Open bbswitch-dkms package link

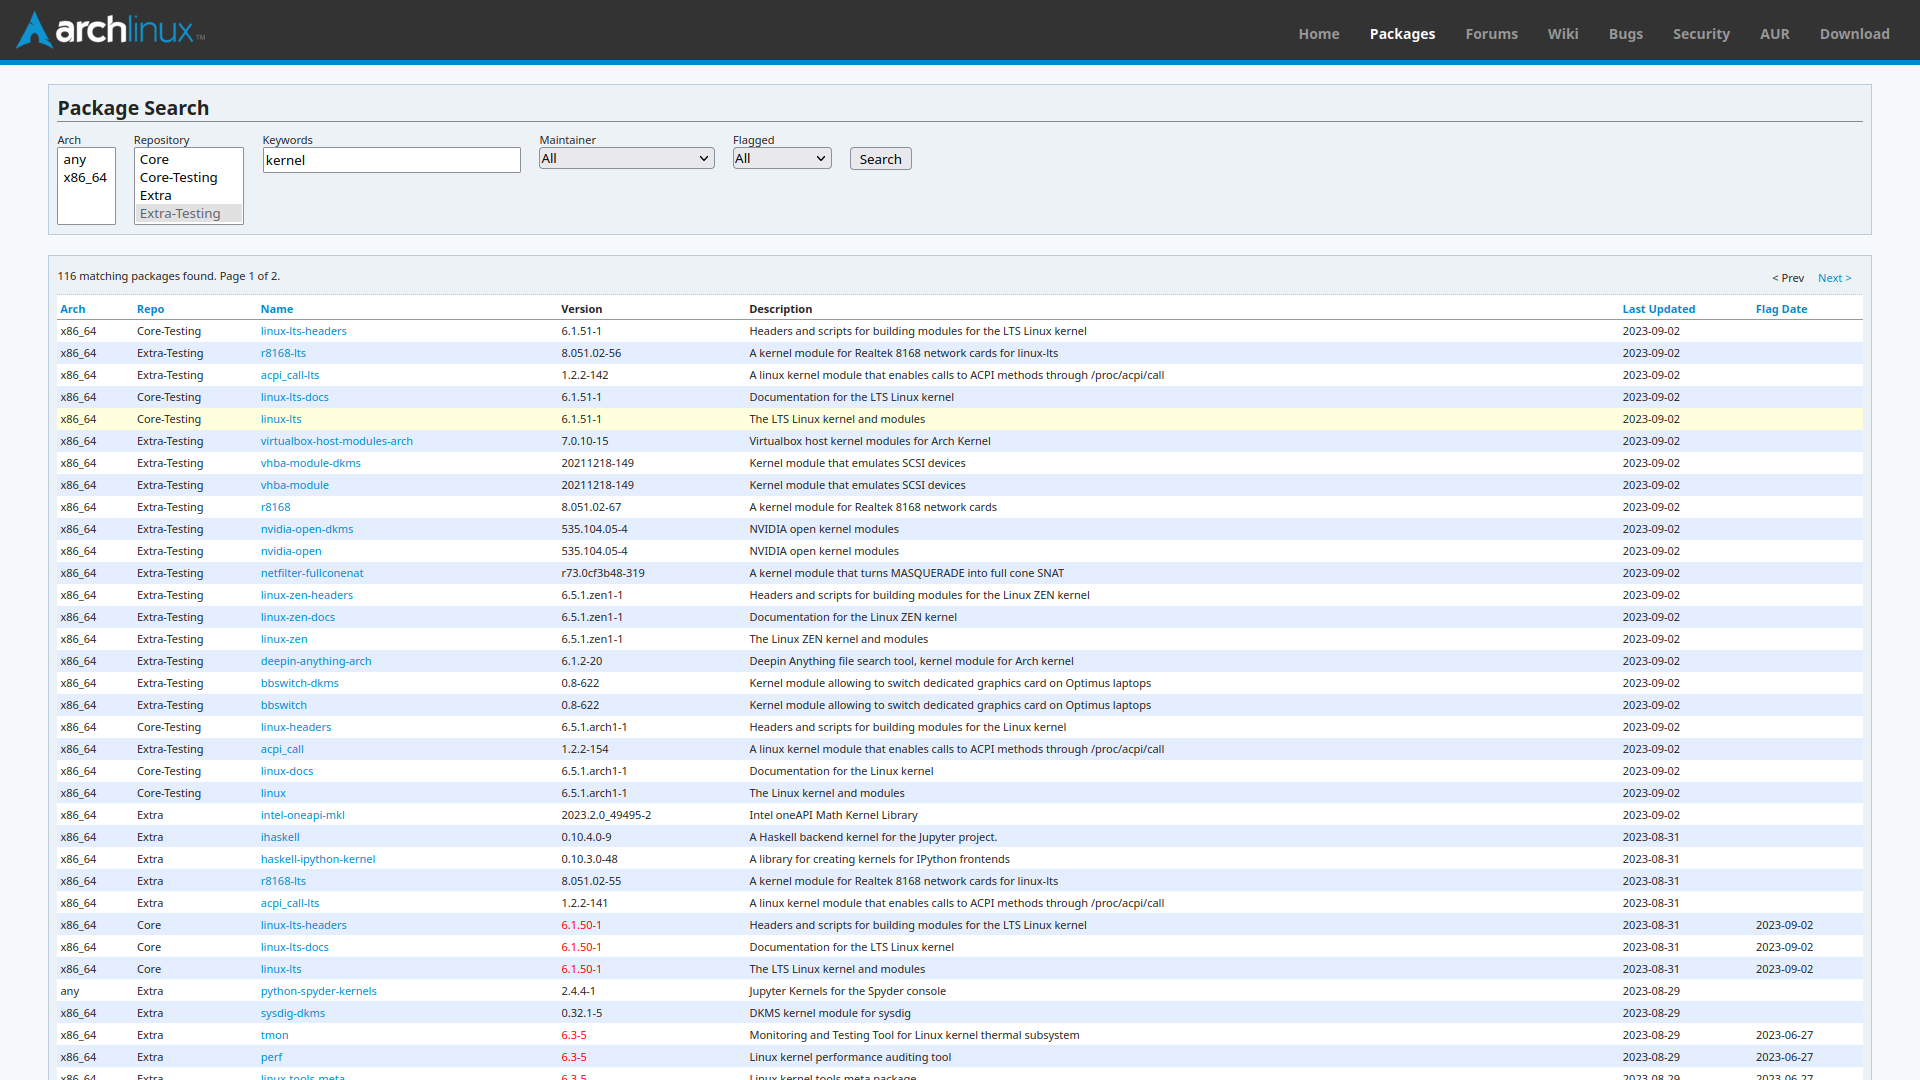[300, 683]
